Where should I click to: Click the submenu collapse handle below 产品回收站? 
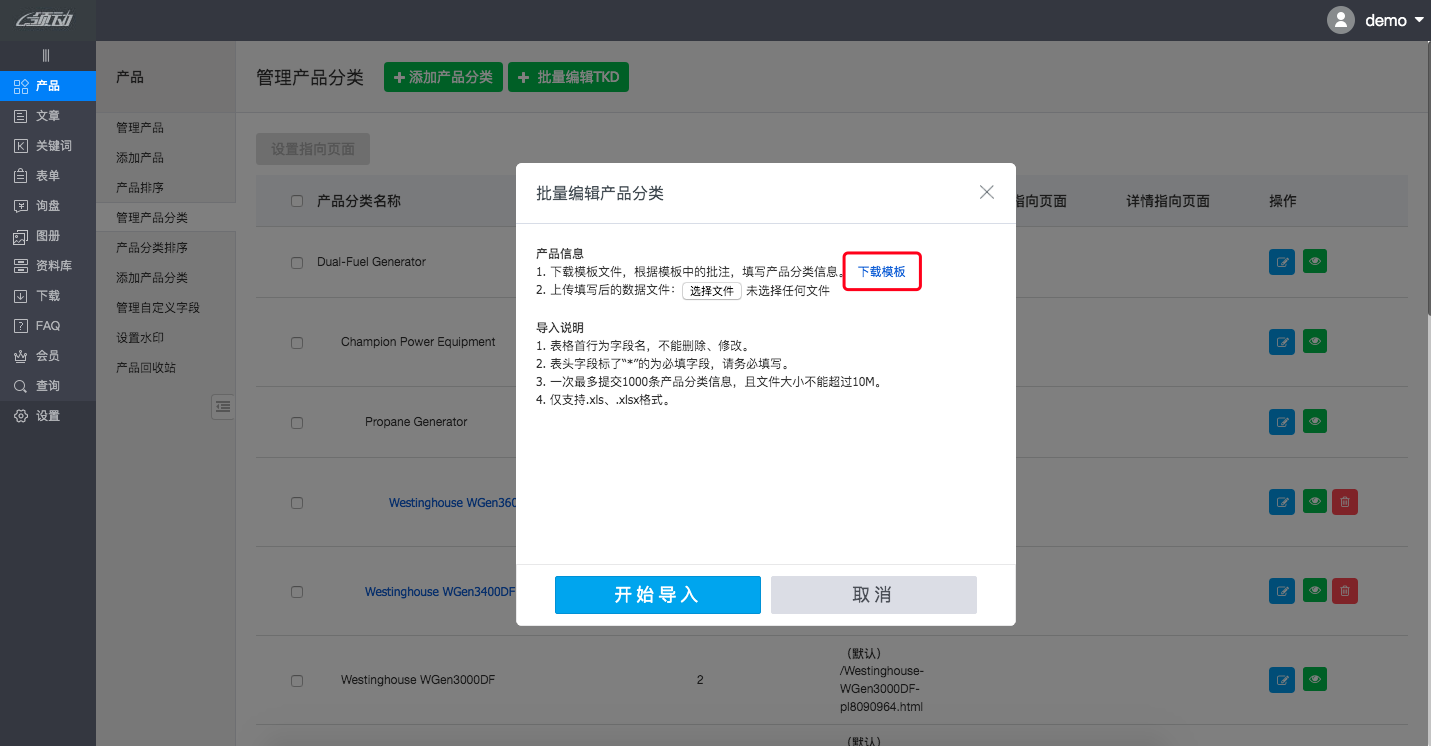(x=222, y=406)
